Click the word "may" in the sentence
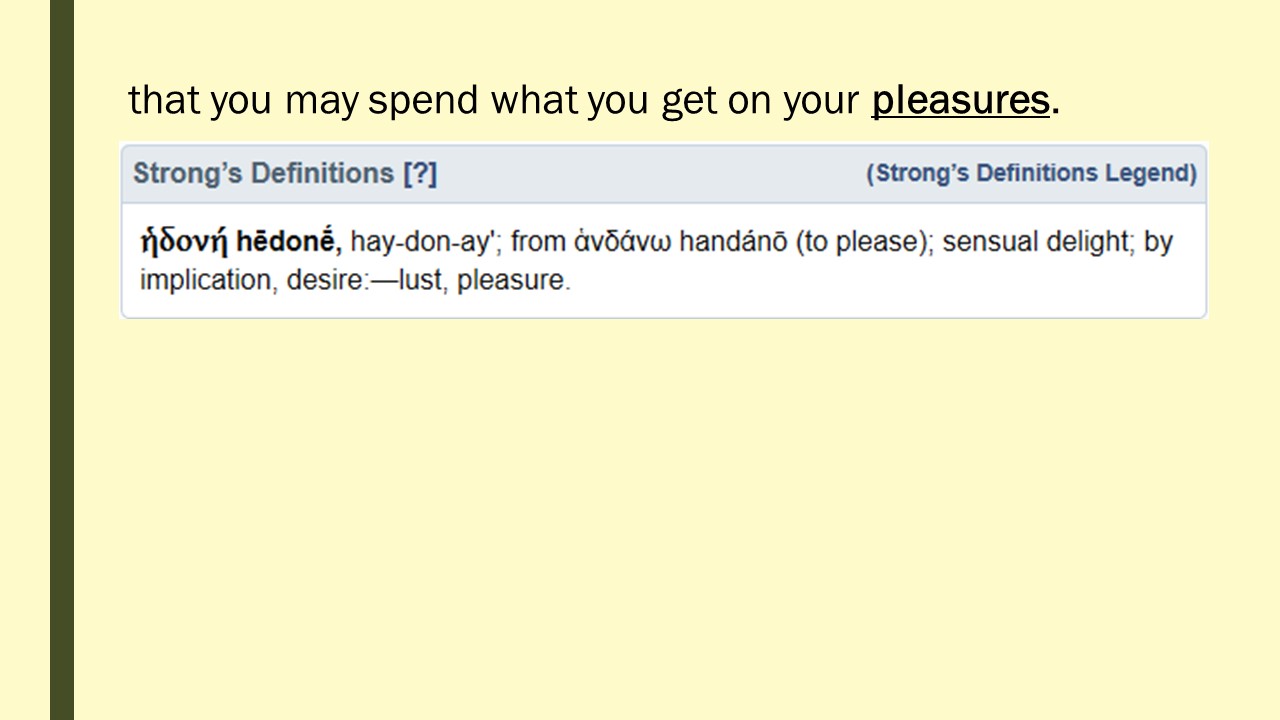 point(321,100)
